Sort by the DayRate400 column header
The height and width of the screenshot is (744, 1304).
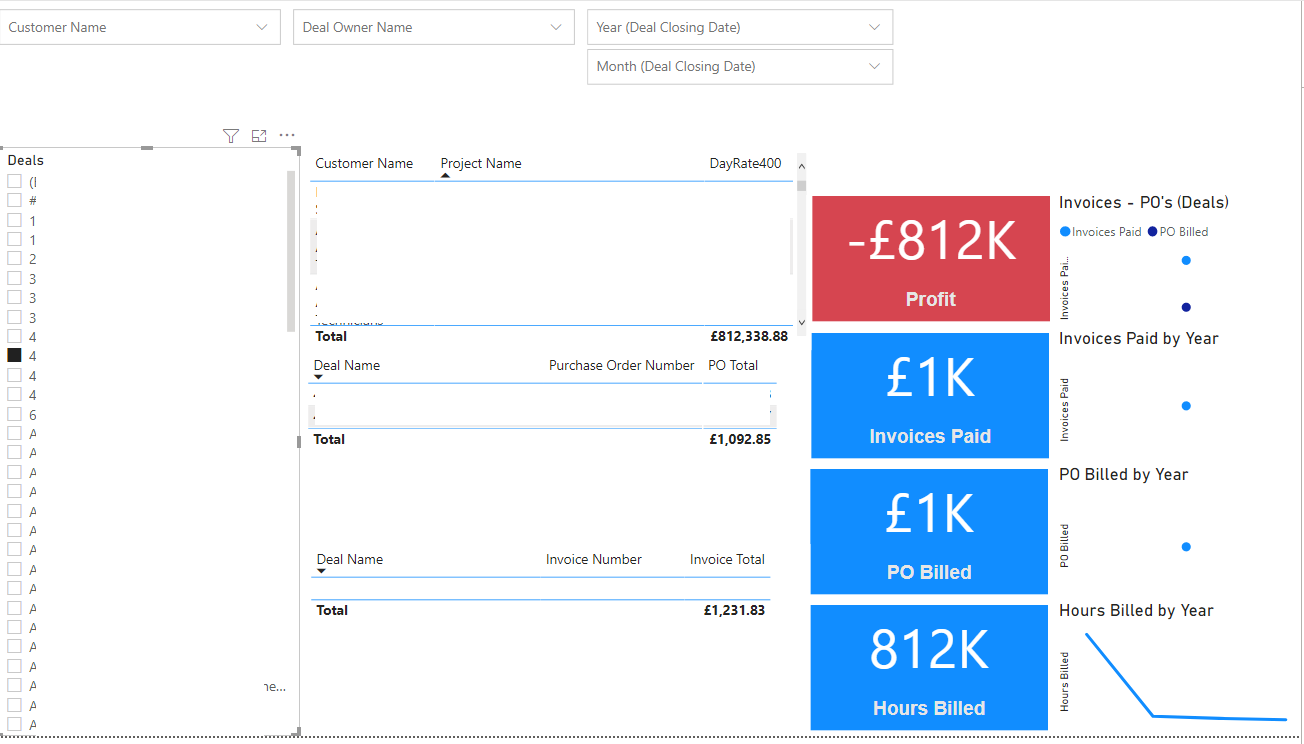745,163
